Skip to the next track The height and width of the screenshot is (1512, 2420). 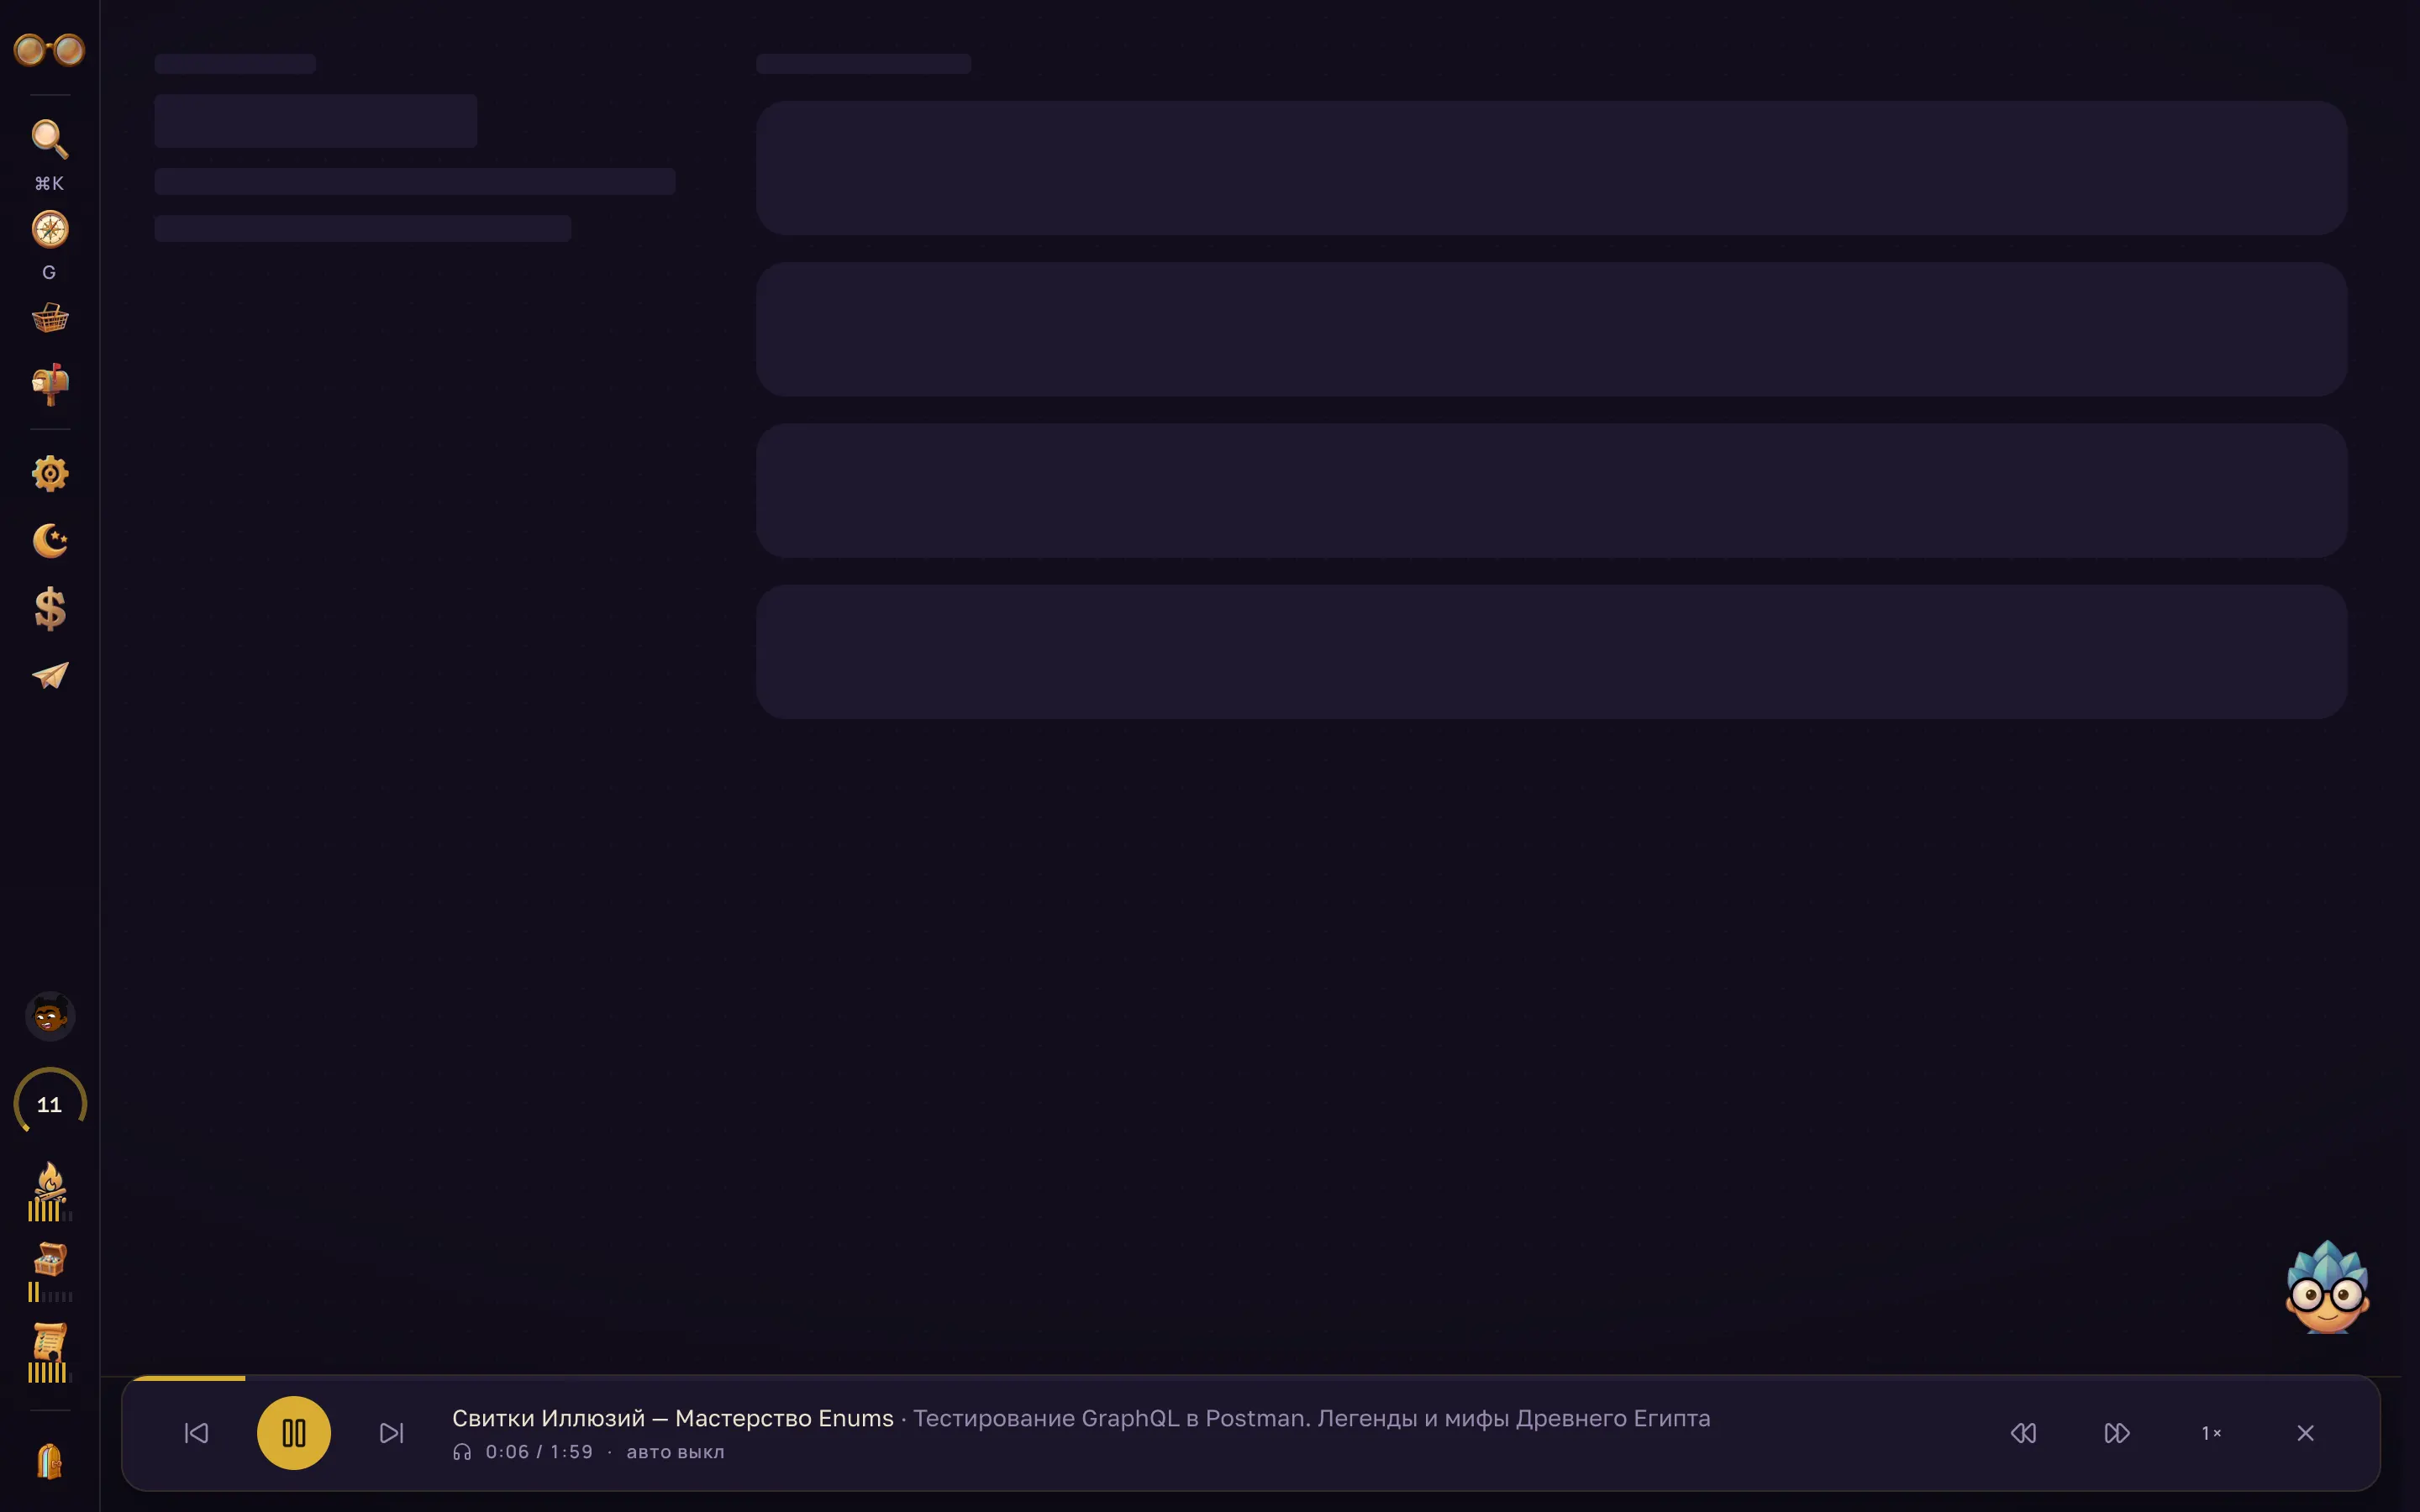pos(392,1433)
